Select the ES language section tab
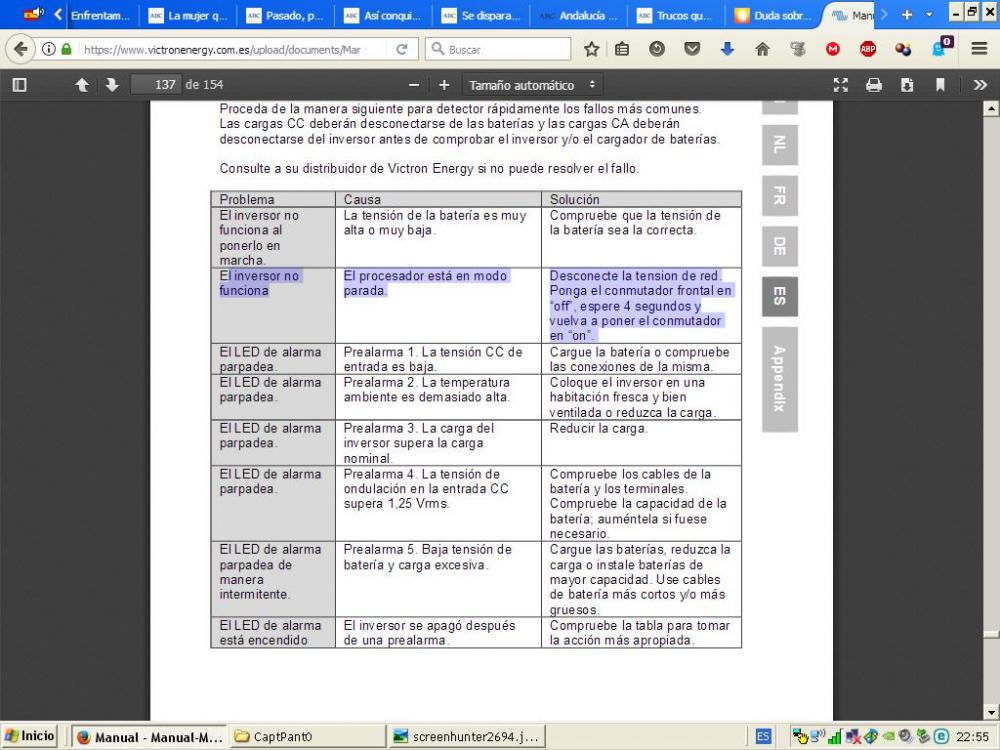 (x=779, y=296)
